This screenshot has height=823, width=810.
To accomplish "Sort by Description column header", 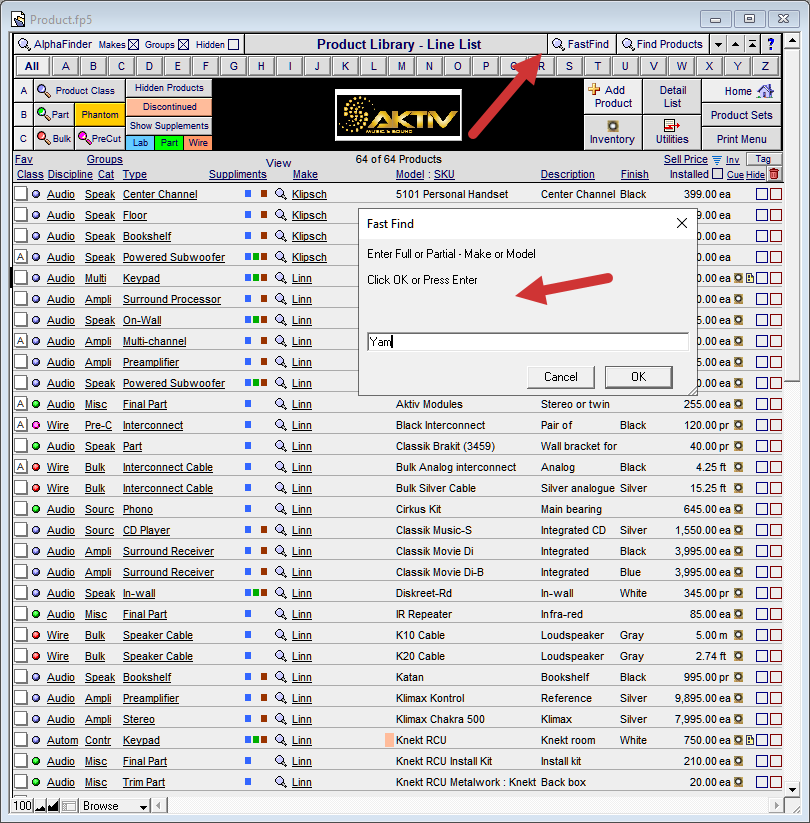I will click(x=567, y=174).
